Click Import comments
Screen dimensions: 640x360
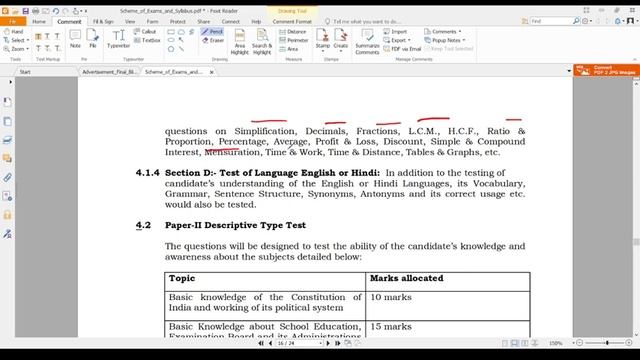pos(395,31)
